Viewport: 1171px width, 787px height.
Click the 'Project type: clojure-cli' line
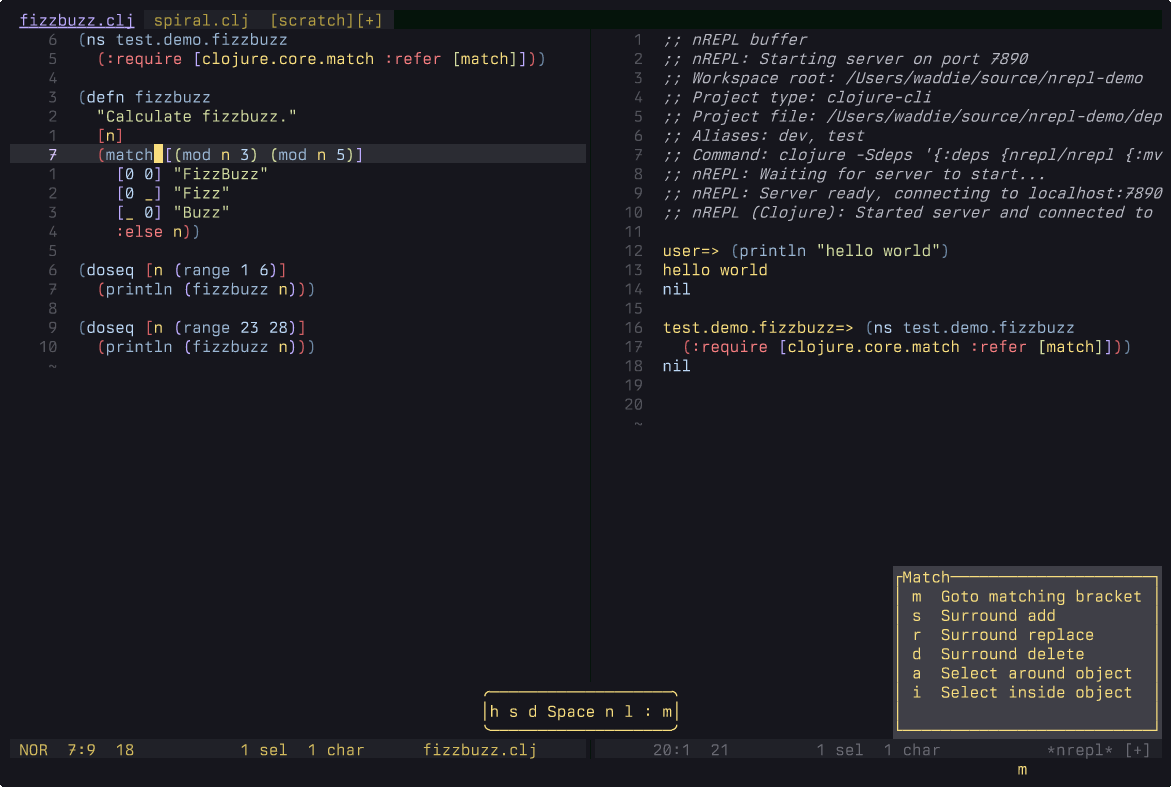[797, 97]
